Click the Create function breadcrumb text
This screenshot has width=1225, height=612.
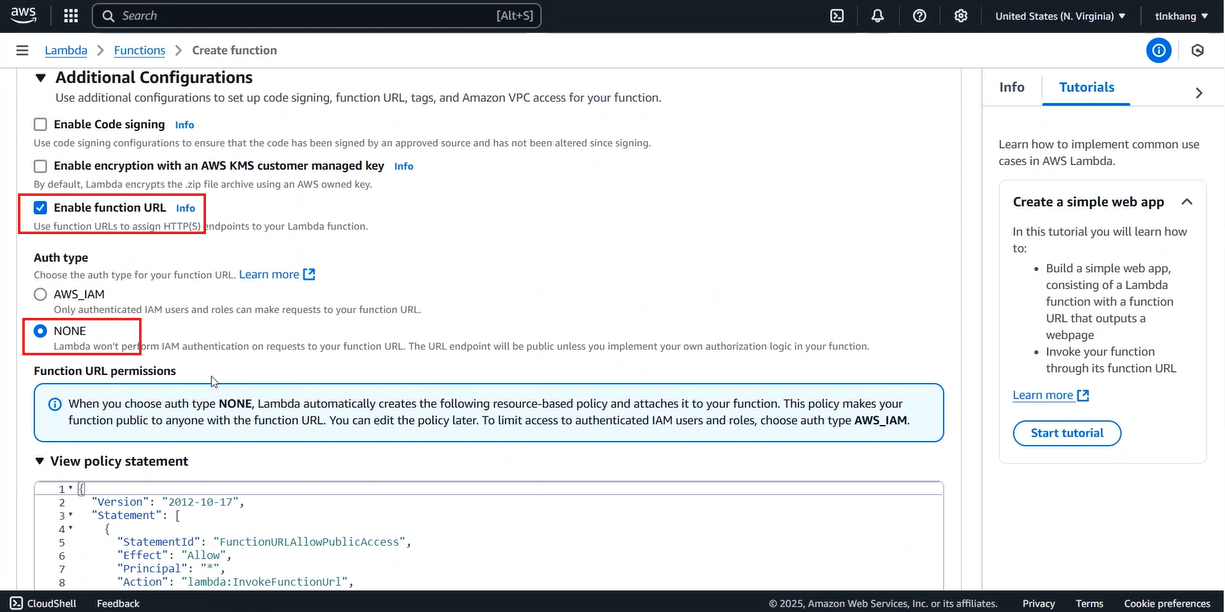pyautogui.click(x=235, y=50)
